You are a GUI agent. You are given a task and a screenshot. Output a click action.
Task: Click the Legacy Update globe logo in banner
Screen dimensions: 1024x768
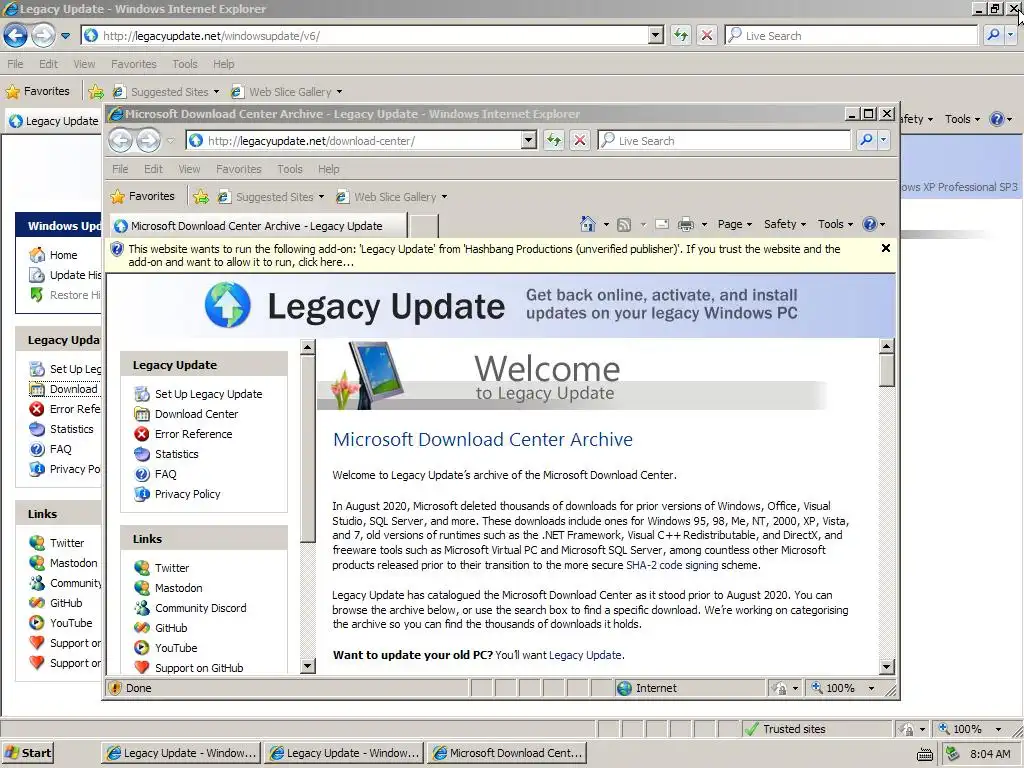click(x=227, y=305)
